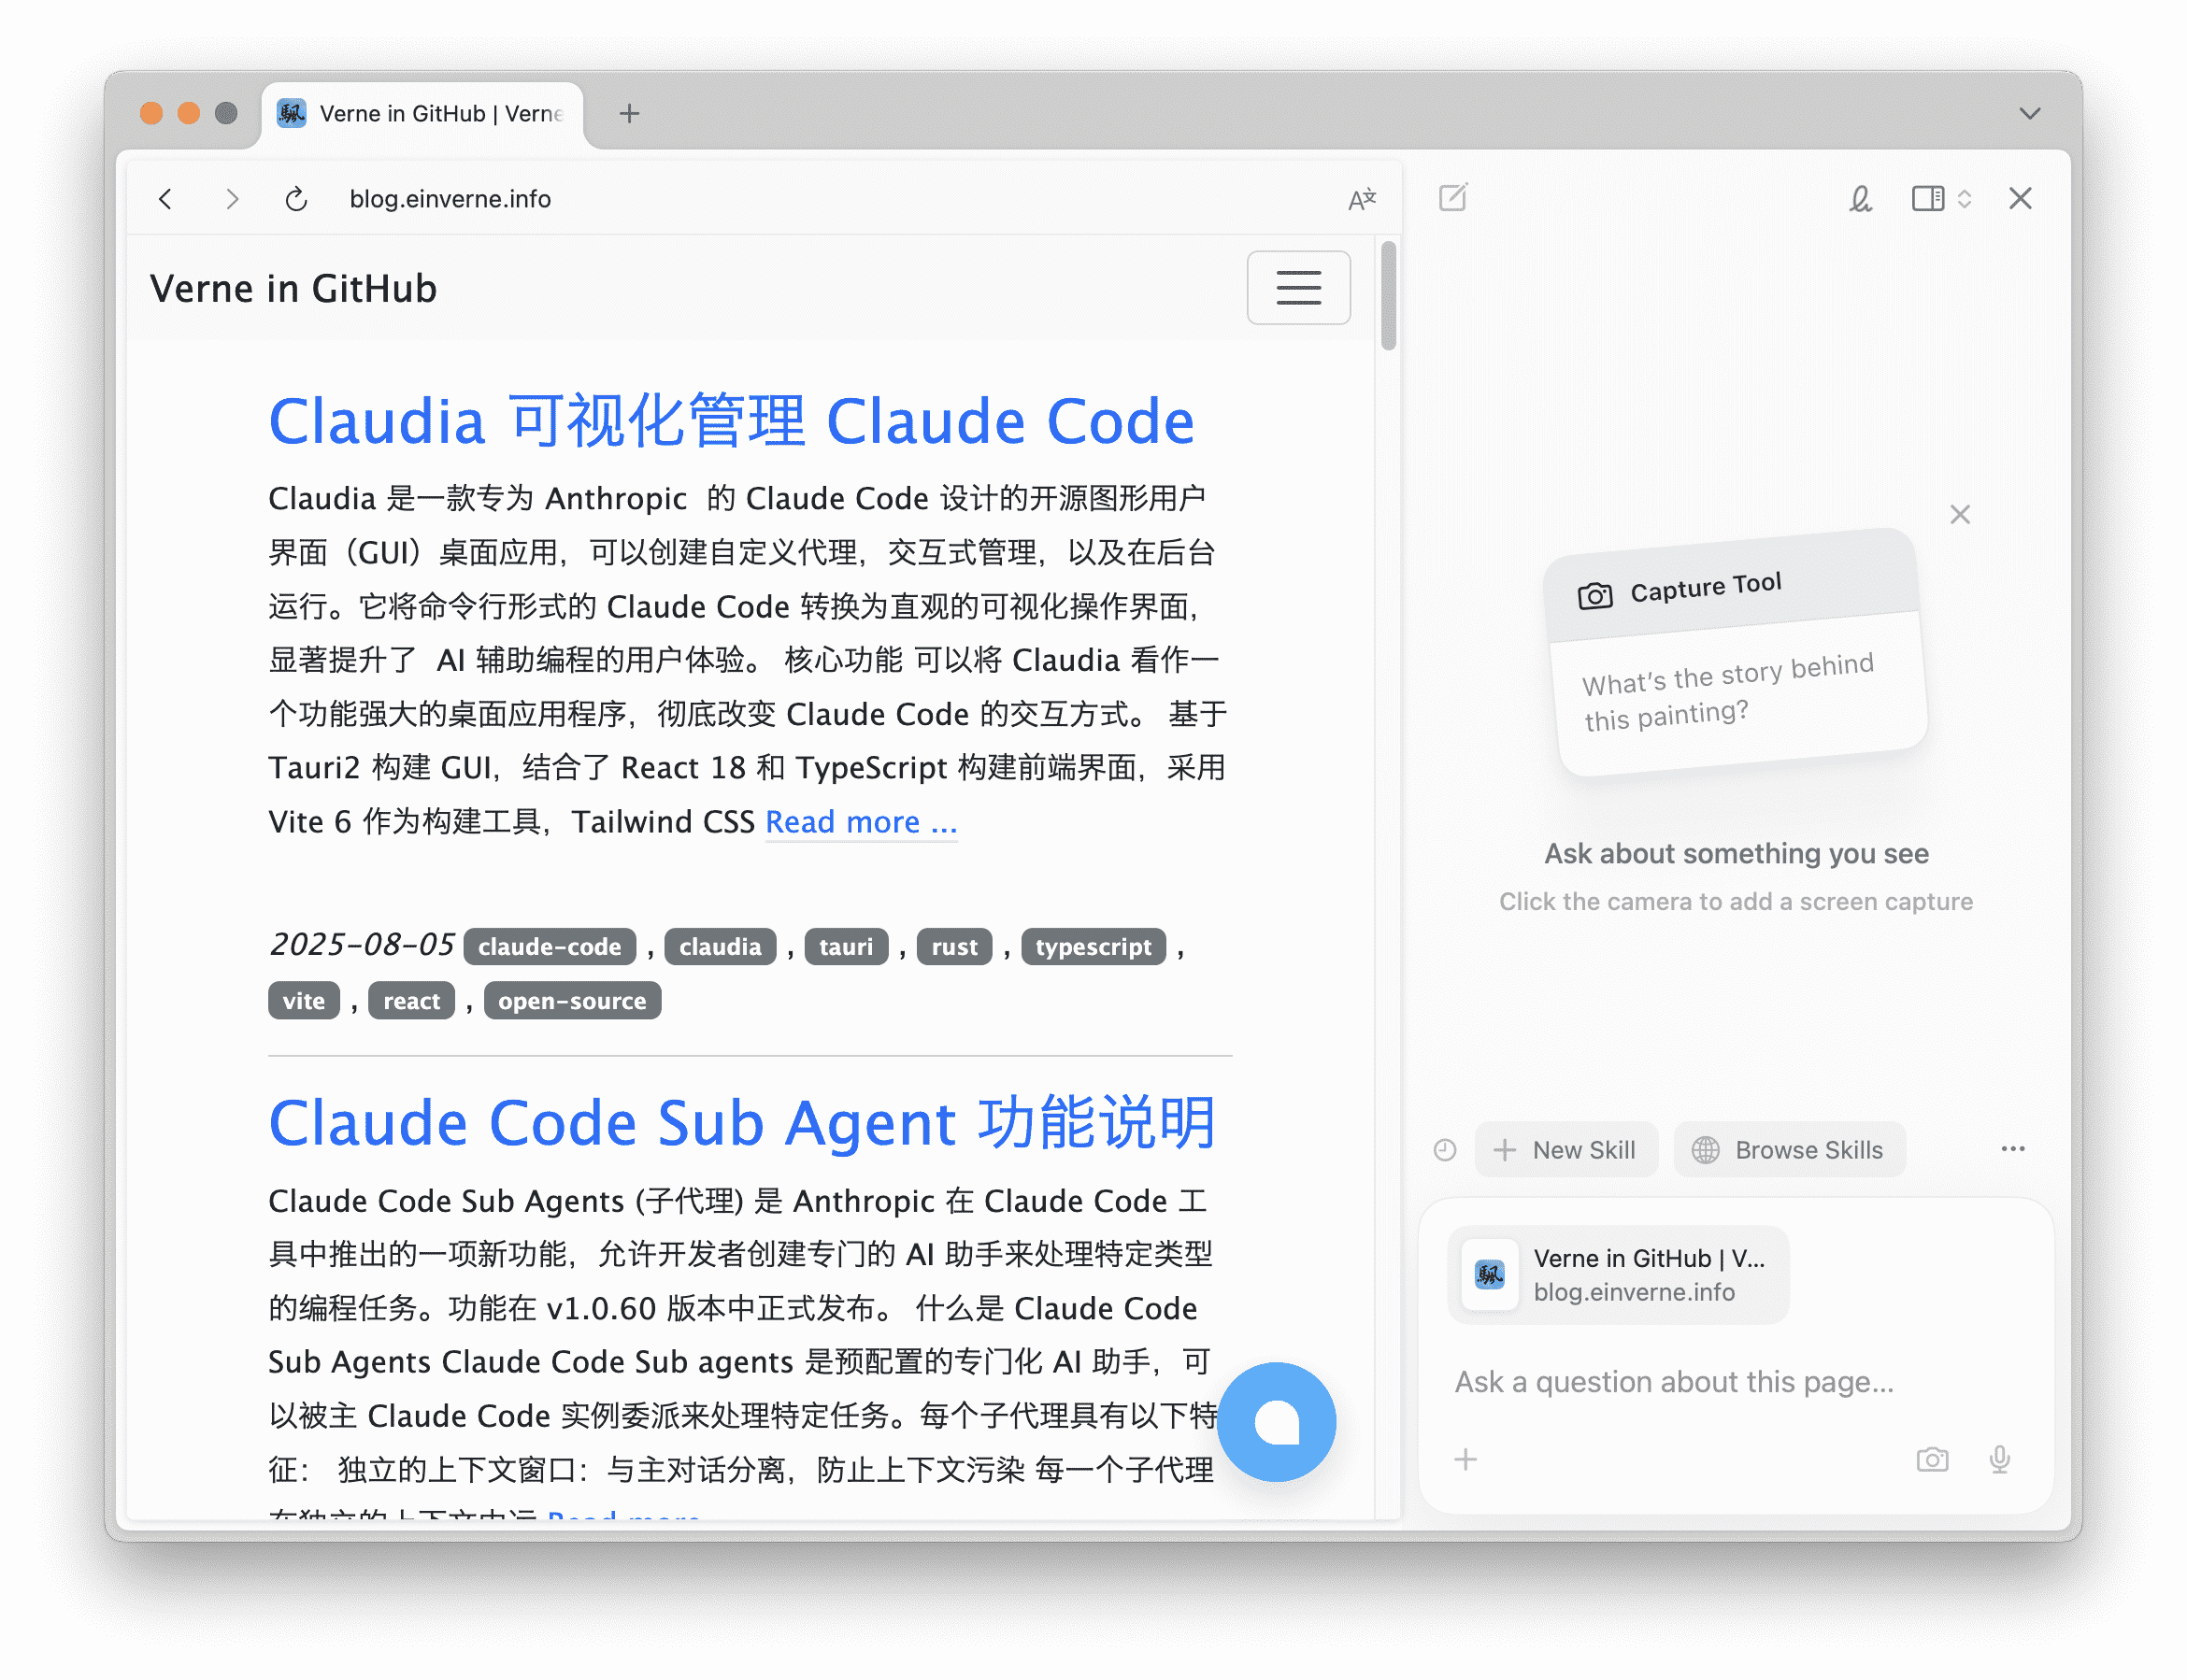Add attachment with the plus icon
This screenshot has width=2187, height=1680.
tap(1466, 1460)
